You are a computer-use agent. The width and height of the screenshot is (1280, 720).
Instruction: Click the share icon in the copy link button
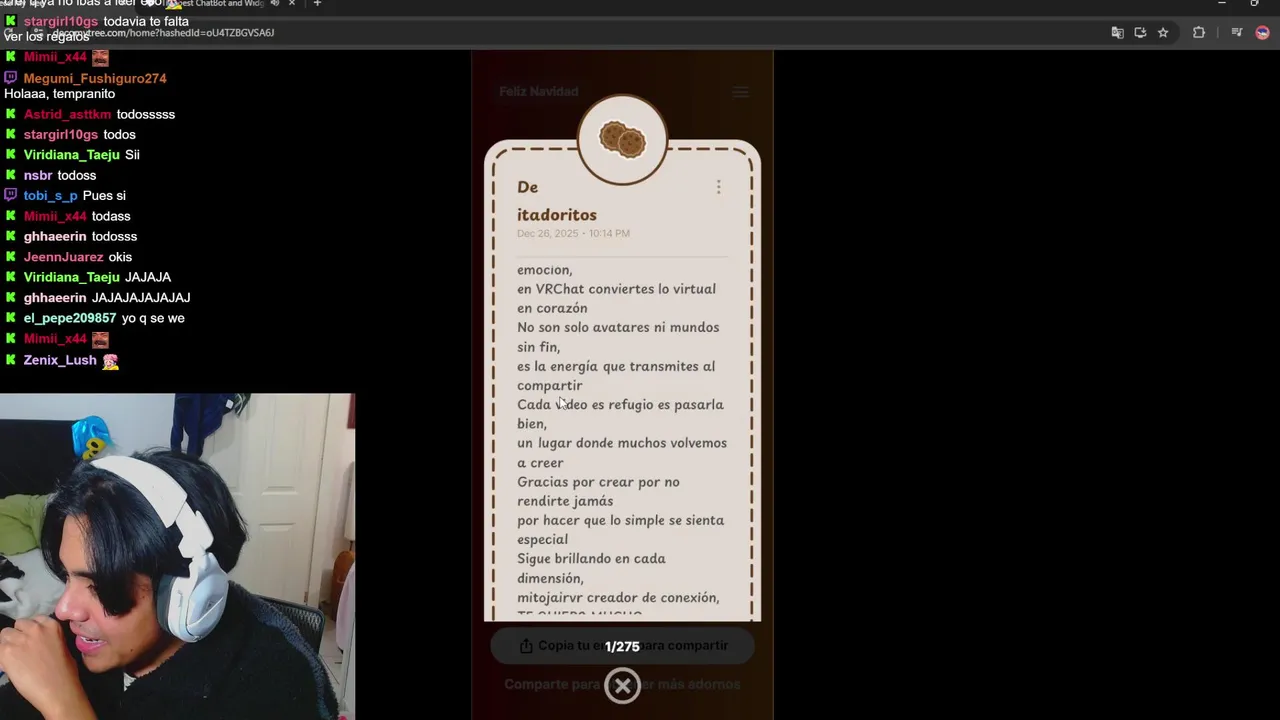526,646
